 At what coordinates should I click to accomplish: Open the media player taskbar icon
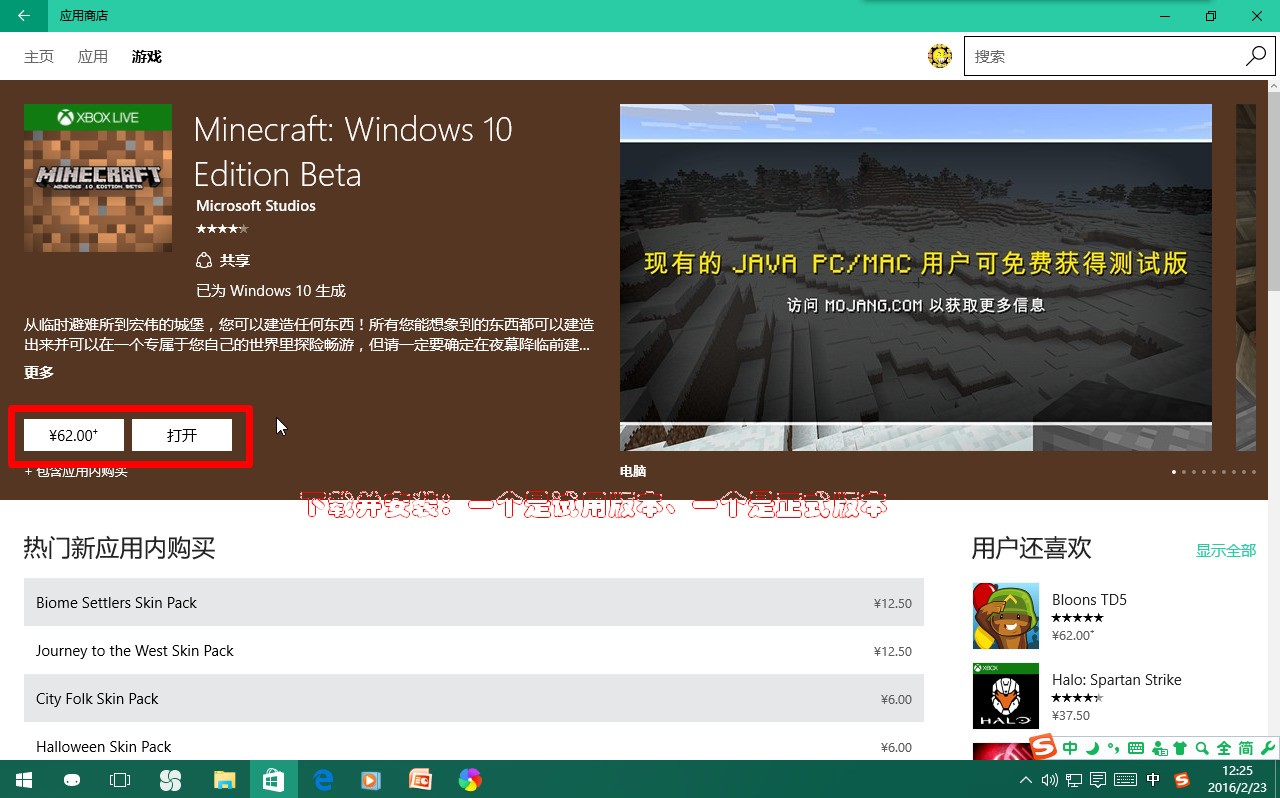pos(371,779)
